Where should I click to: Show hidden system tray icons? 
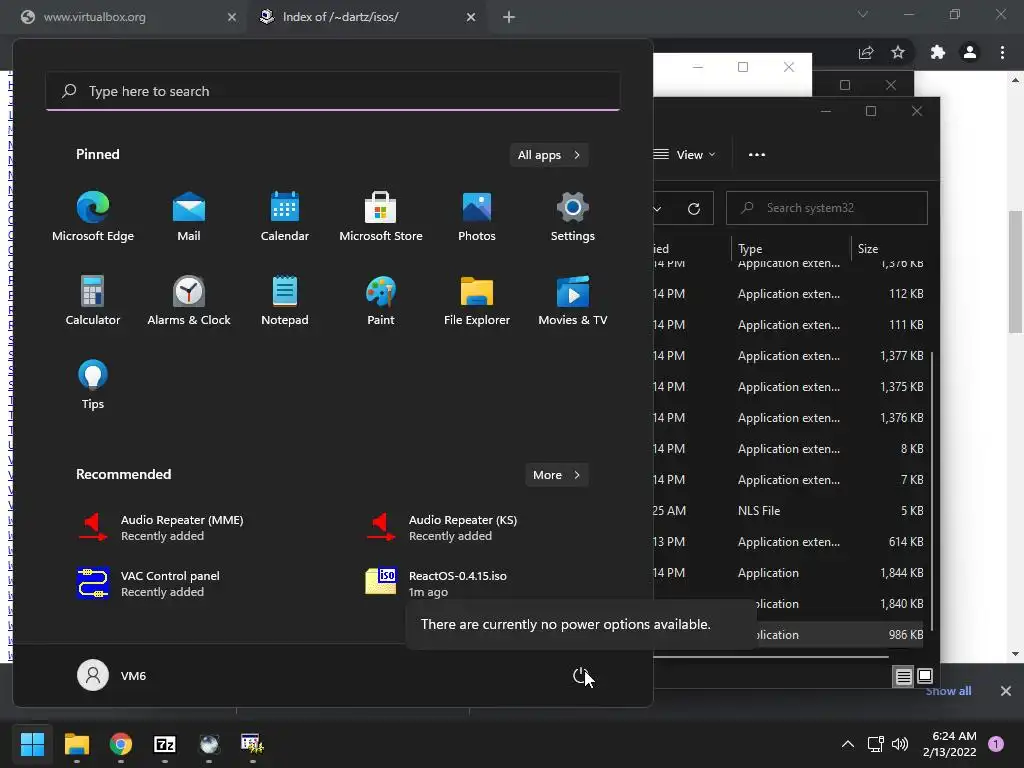tap(848, 744)
